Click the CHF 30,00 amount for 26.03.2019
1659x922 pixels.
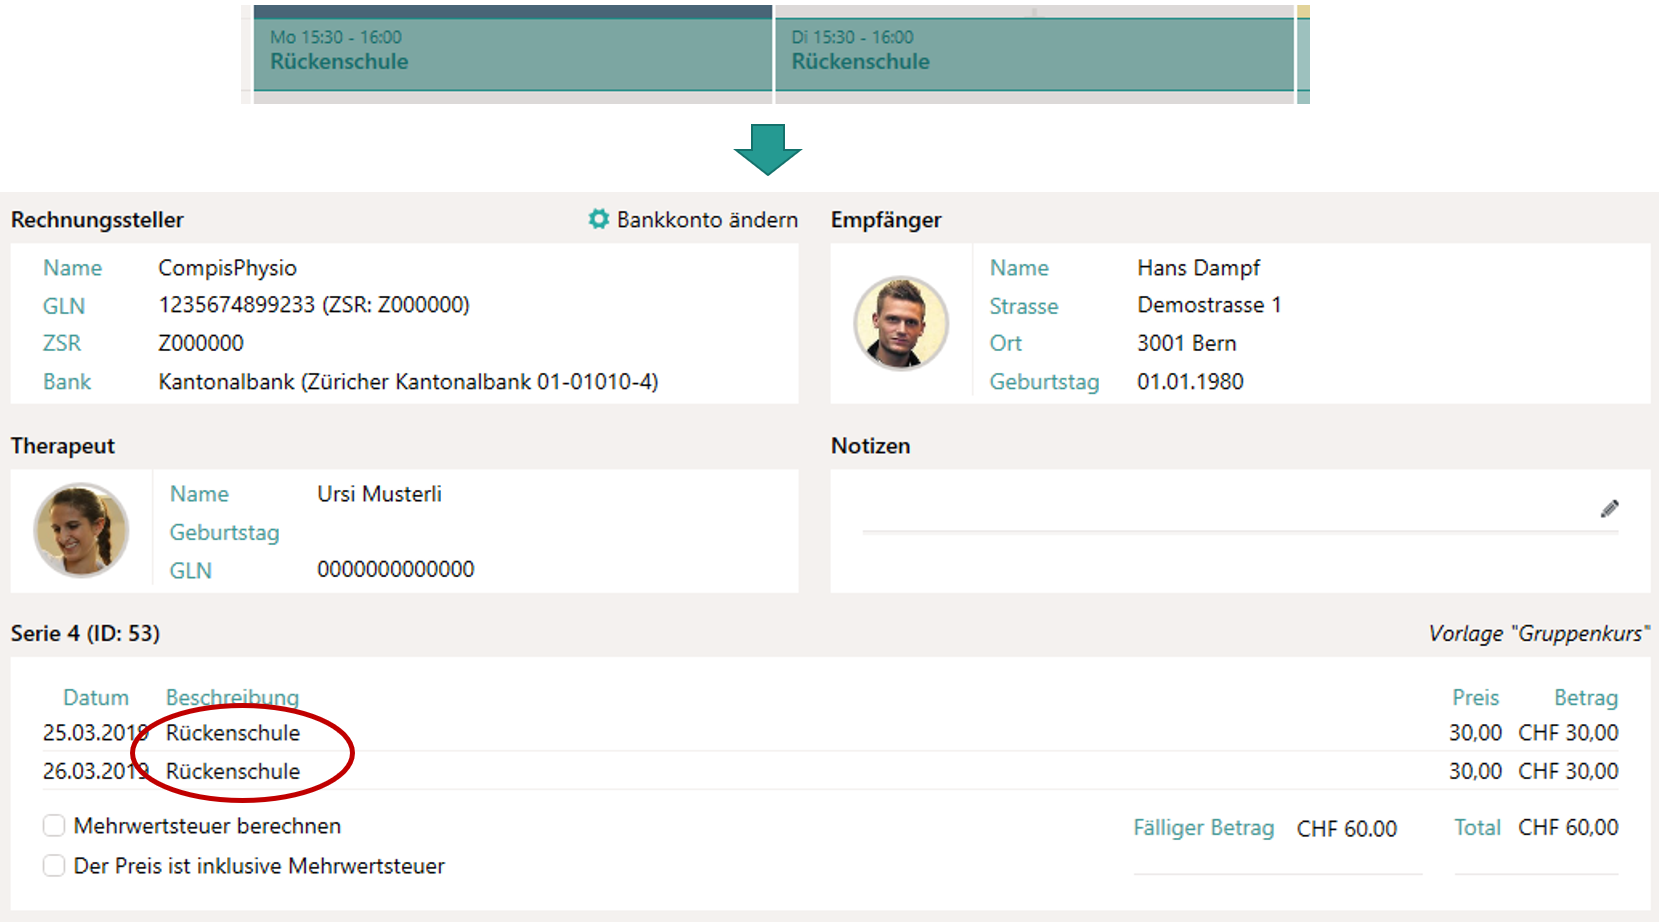click(x=1568, y=772)
